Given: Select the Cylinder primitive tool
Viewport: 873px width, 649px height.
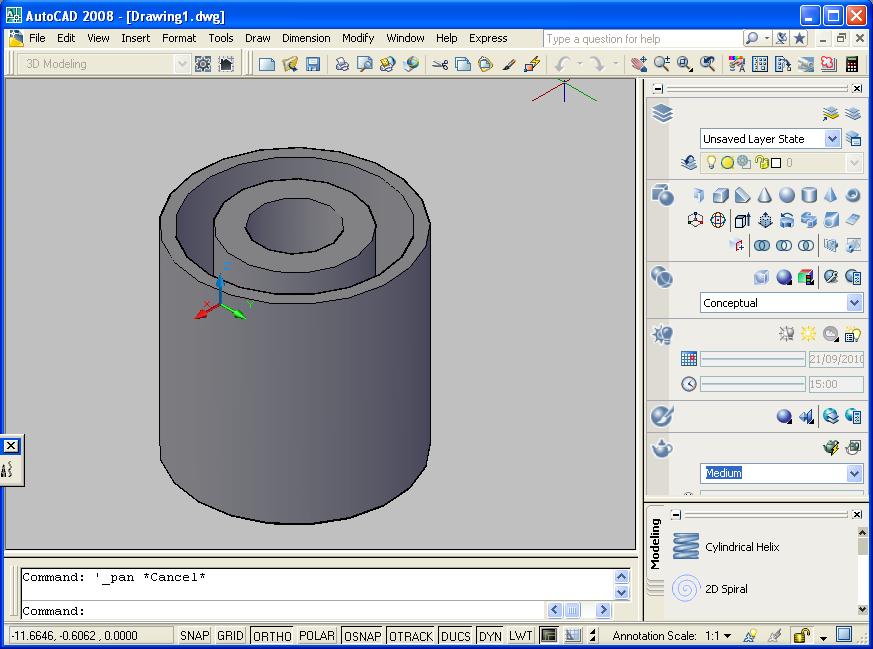Looking at the screenshot, I should pyautogui.click(x=807, y=195).
